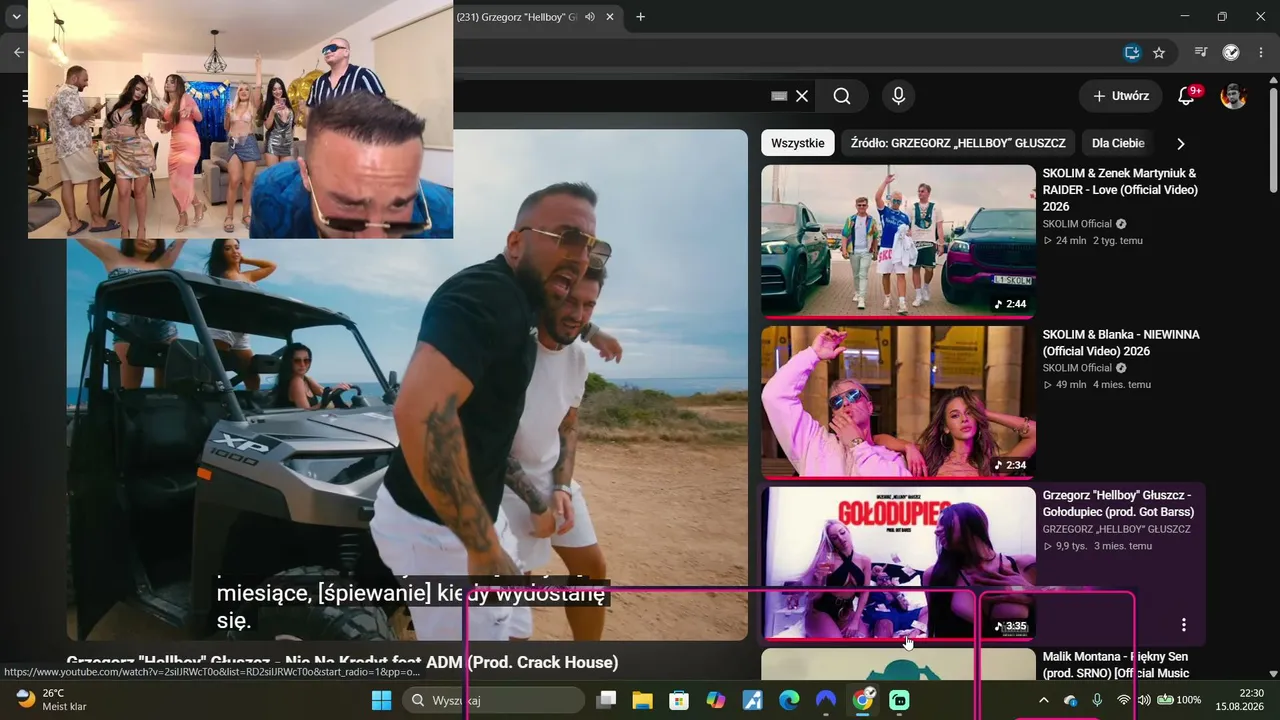This screenshot has height=720, width=1280.
Task: Expand hidden system tray icons
Action: (1044, 700)
